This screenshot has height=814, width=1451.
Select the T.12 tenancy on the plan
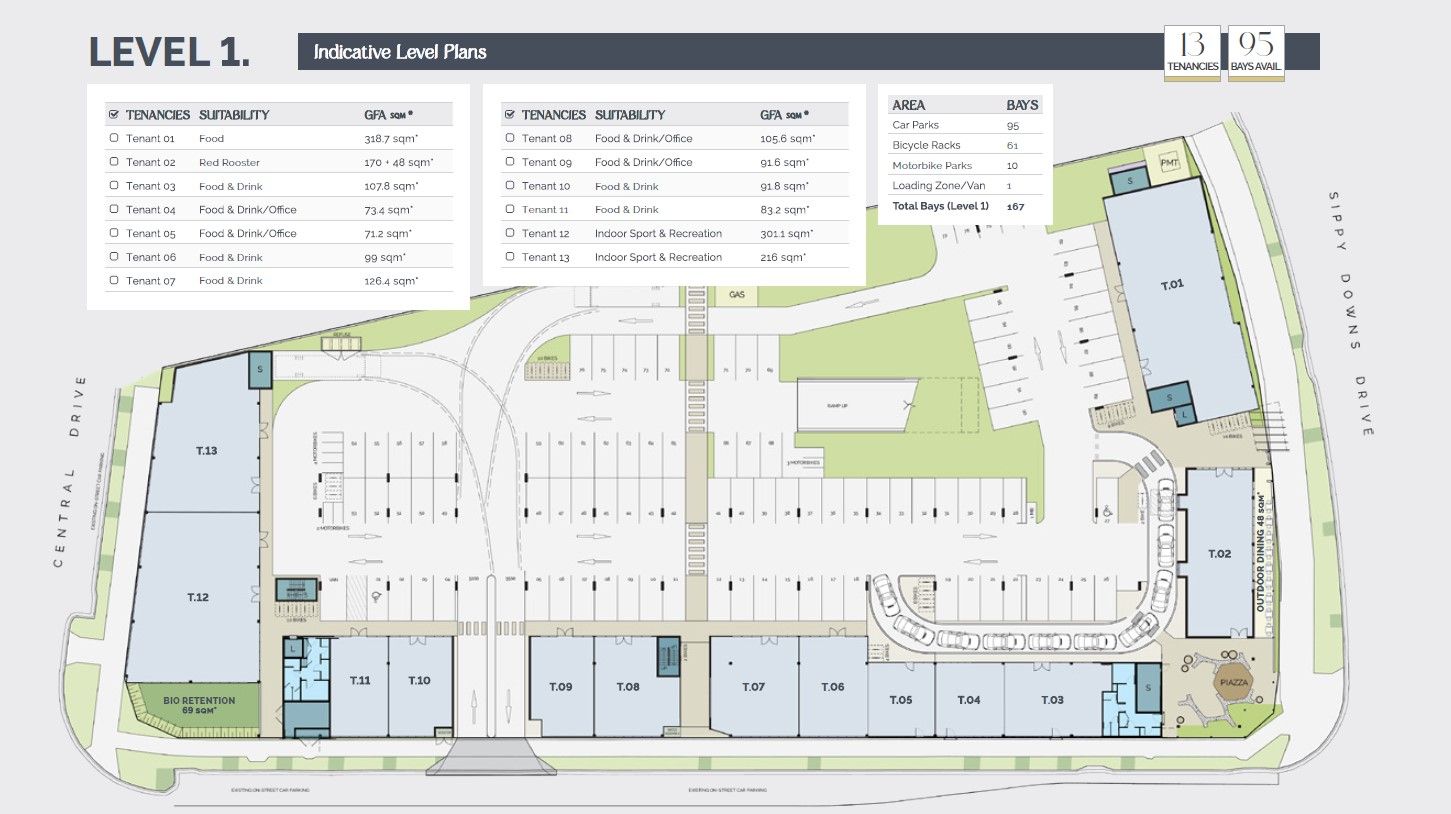point(197,597)
